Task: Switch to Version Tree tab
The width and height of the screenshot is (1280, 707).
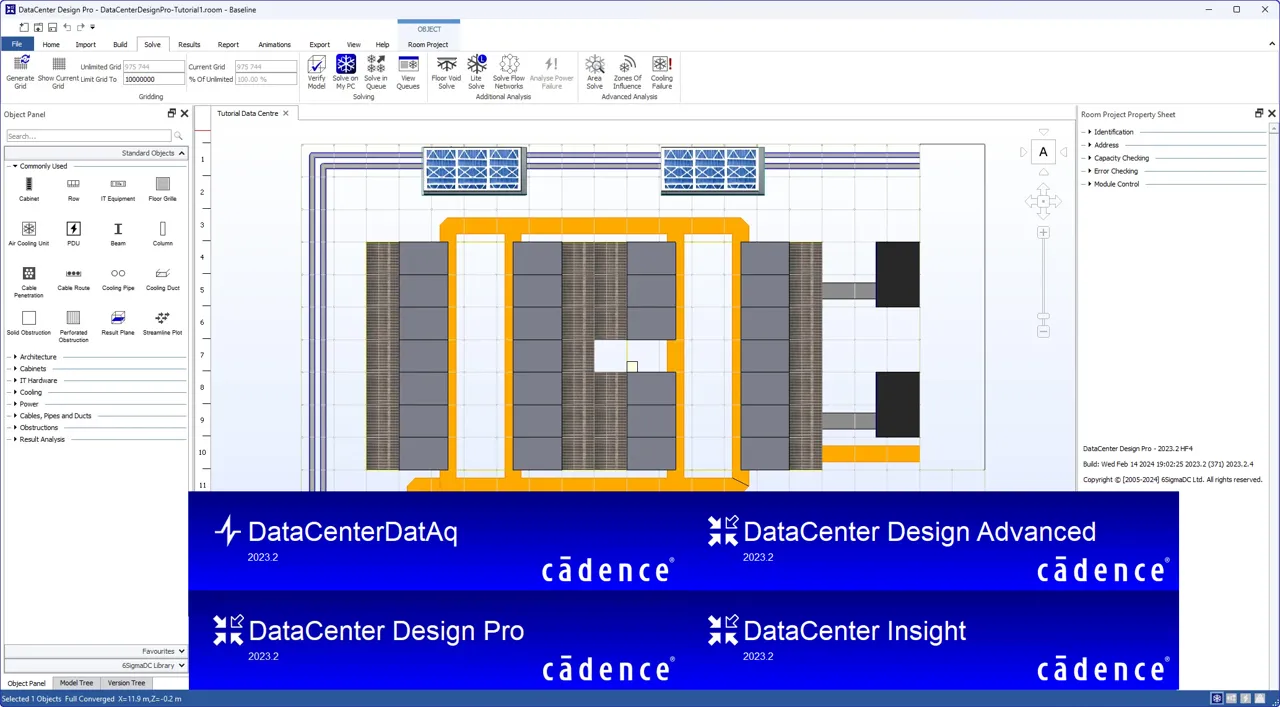Action: (x=126, y=683)
